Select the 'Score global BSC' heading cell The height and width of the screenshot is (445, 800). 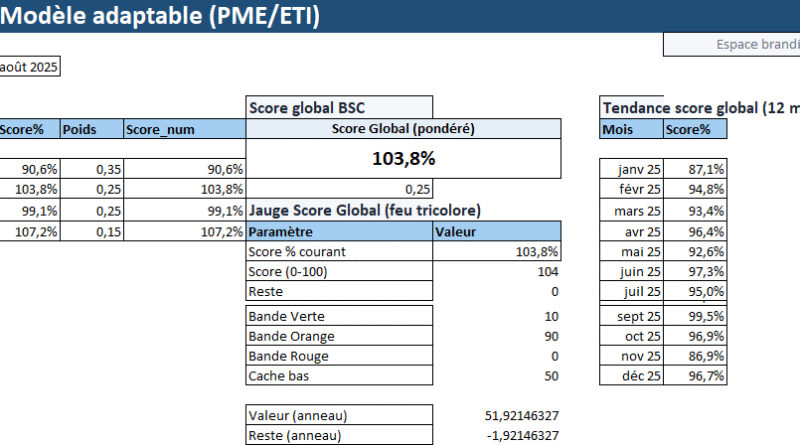[339, 108]
